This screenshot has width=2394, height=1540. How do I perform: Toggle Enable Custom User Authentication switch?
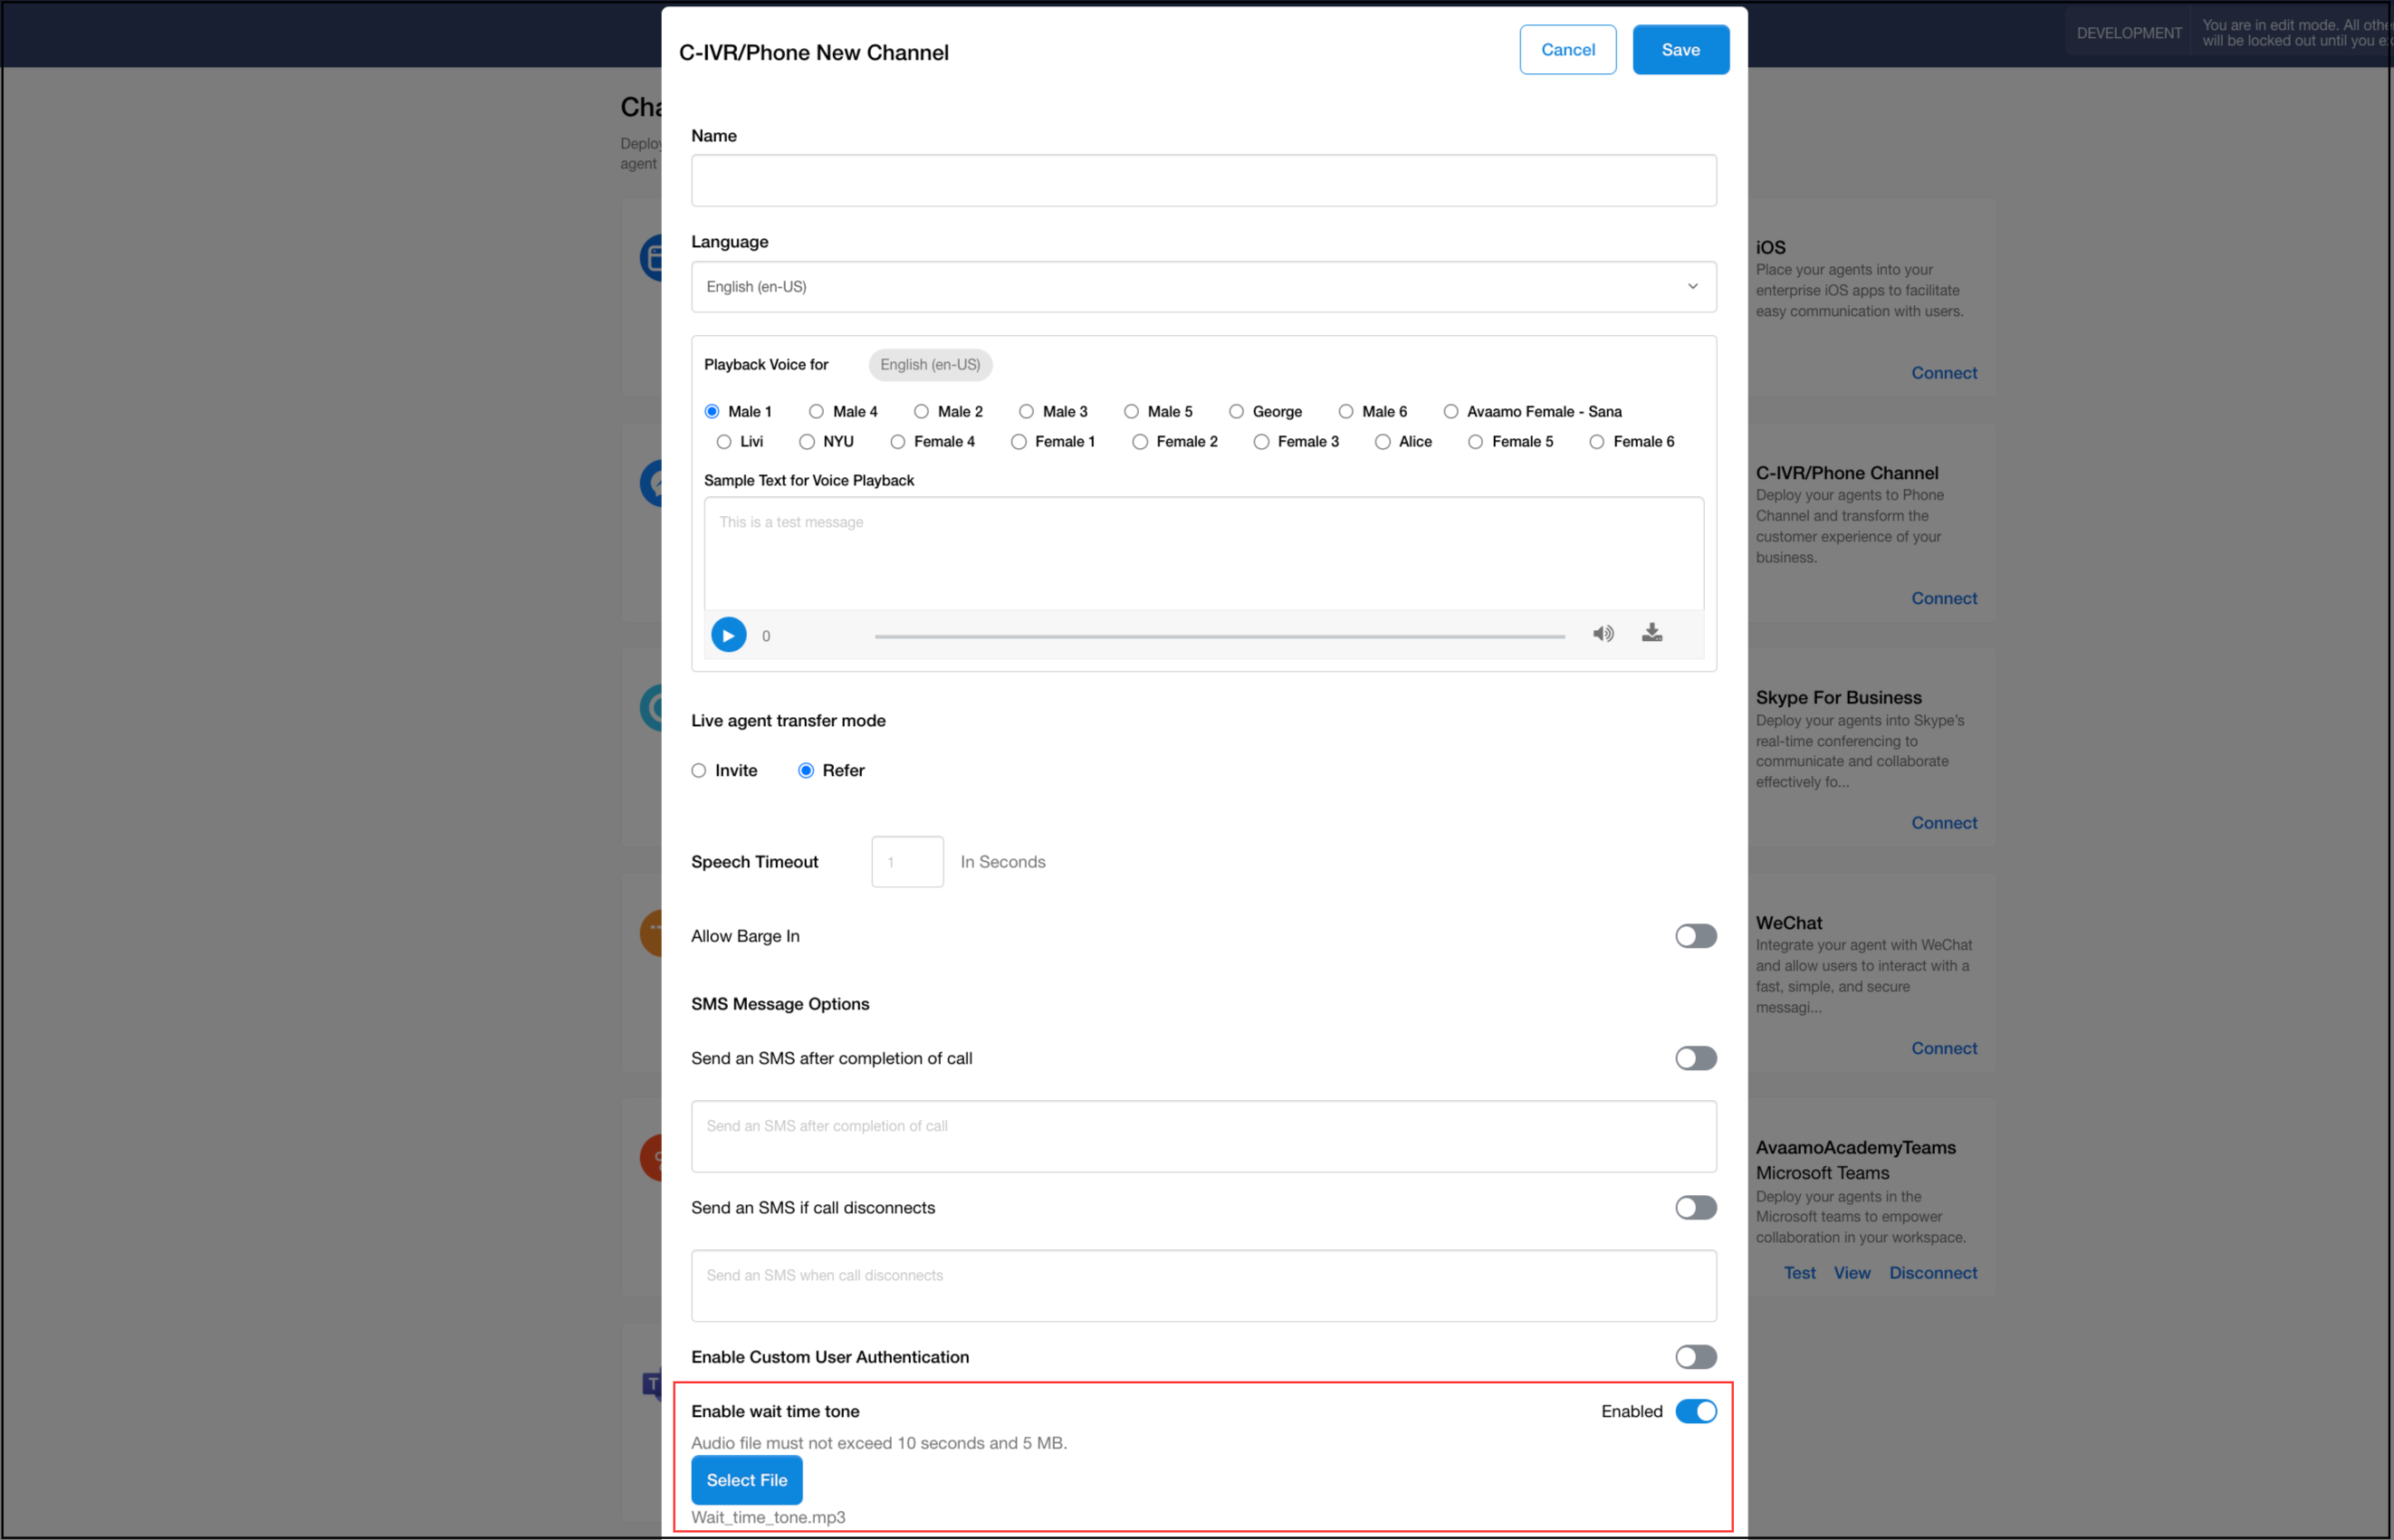(x=1695, y=1357)
